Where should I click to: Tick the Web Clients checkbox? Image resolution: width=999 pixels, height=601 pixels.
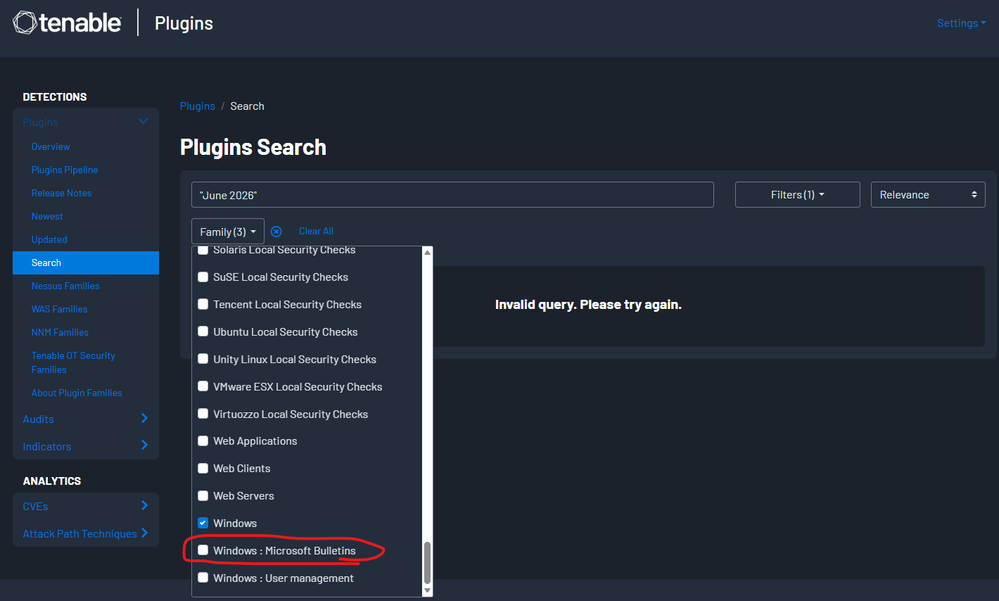pos(203,468)
